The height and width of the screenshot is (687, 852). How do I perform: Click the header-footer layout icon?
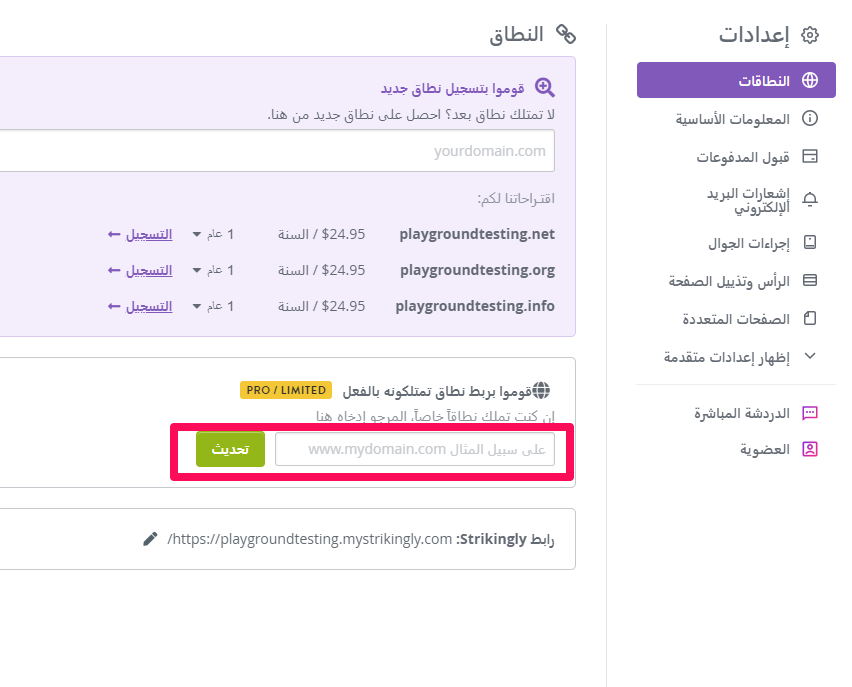click(x=810, y=280)
